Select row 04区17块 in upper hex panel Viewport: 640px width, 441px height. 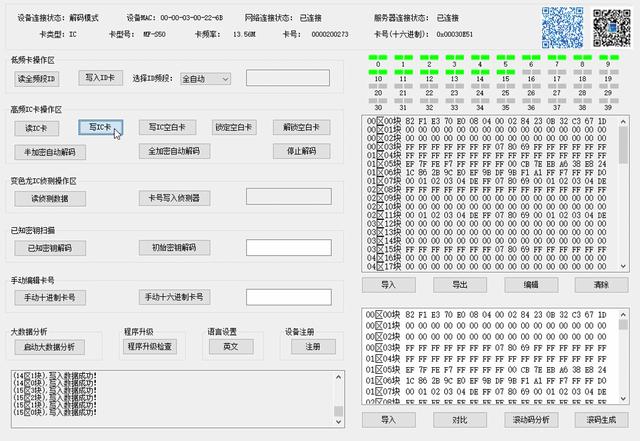(487, 267)
